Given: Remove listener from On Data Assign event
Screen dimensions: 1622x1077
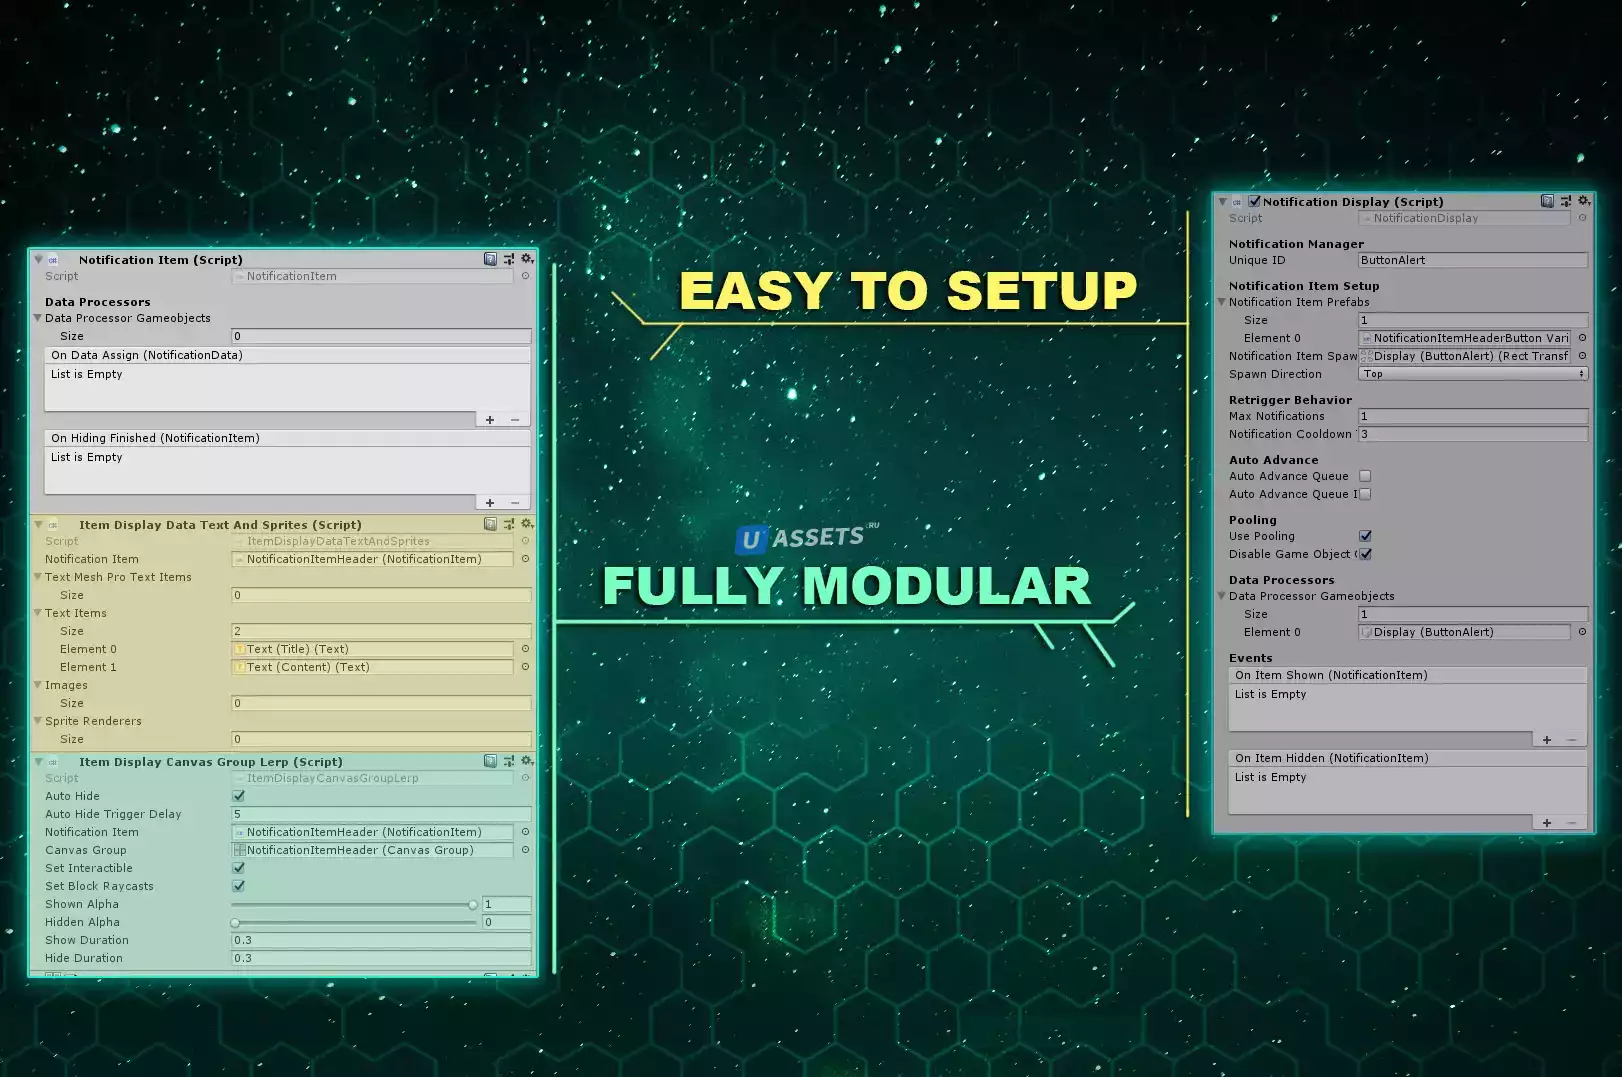Looking at the screenshot, I should (515, 420).
